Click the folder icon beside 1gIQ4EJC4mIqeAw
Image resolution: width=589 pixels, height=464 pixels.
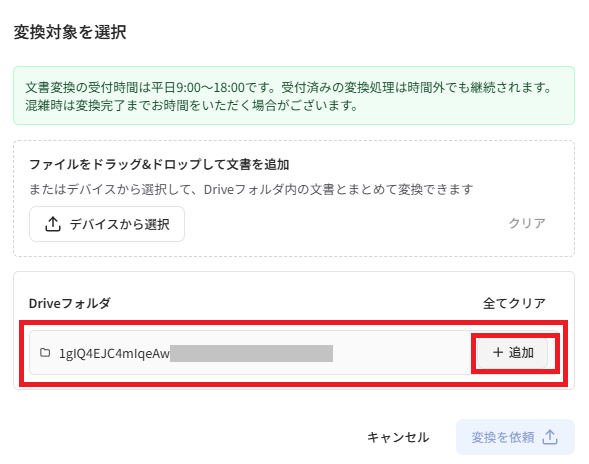tap(45, 352)
